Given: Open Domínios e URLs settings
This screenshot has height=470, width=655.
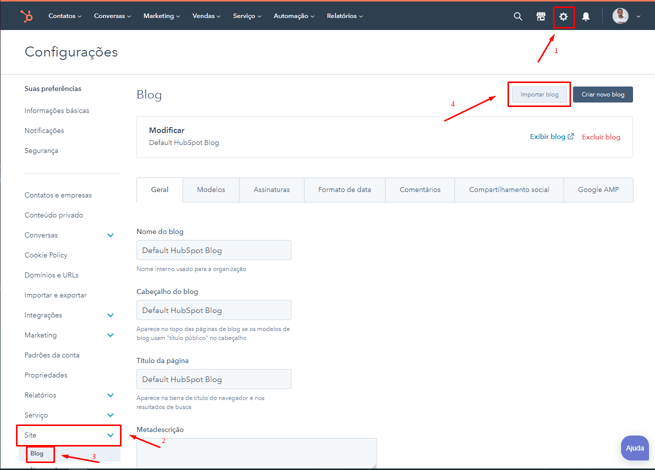Looking at the screenshot, I should (51, 275).
